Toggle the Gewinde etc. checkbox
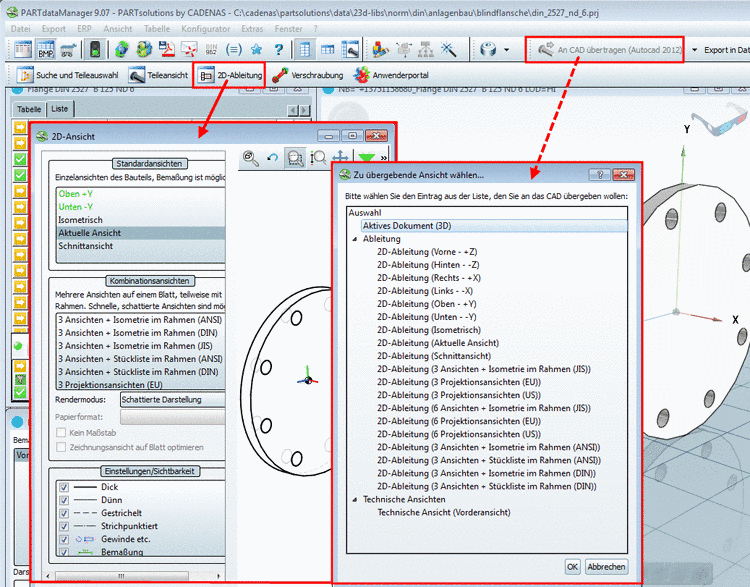 [x=64, y=539]
